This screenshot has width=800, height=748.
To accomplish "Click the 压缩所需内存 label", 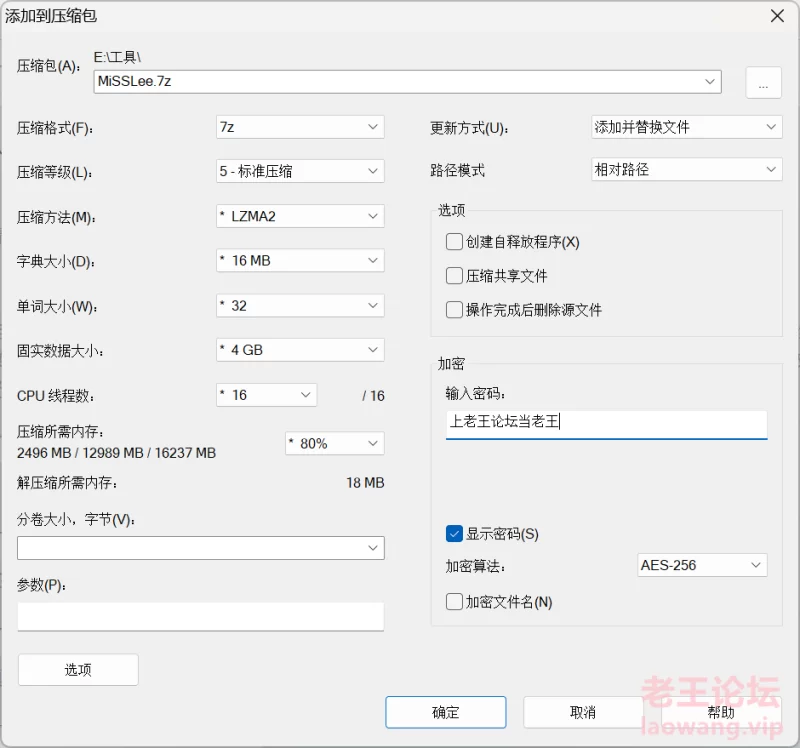I will point(60,432).
